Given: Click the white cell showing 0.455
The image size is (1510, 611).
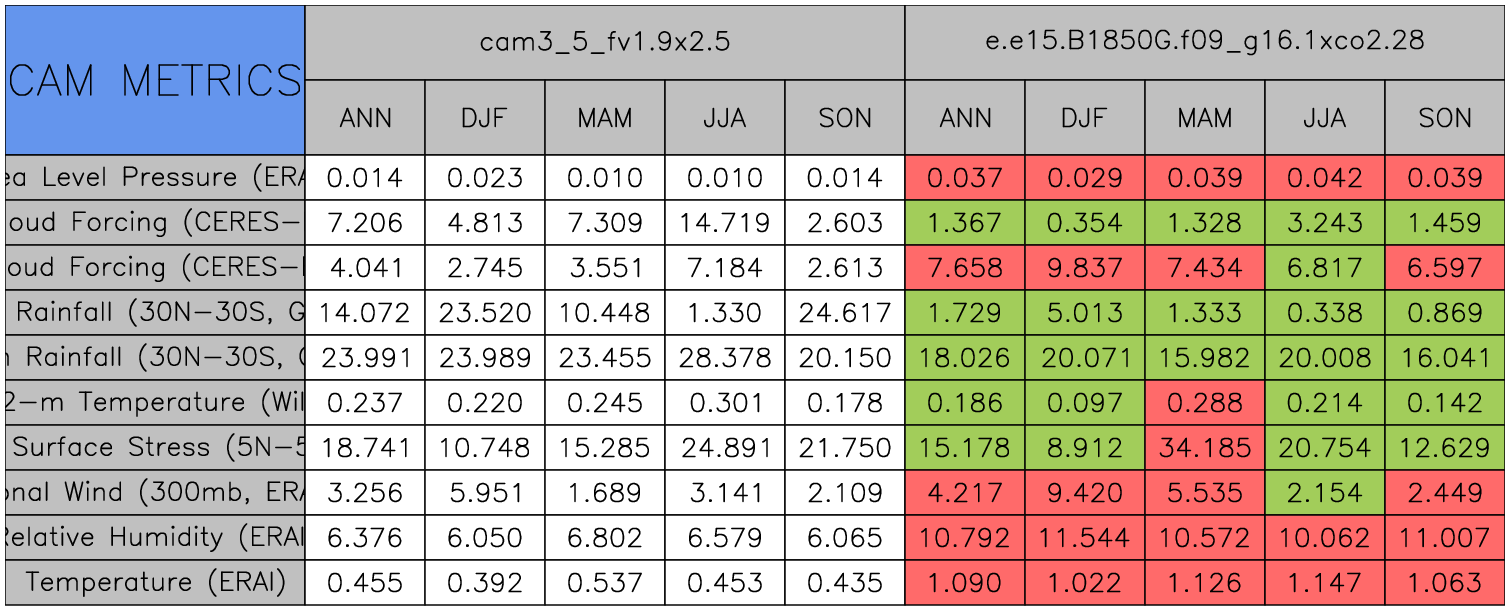Looking at the screenshot, I should tap(365, 582).
